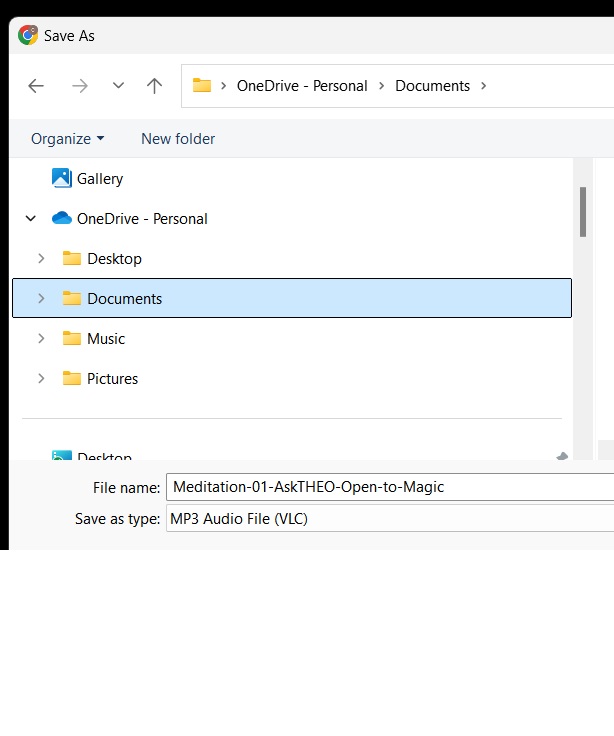Click the OneDrive cloud icon in sidebar
This screenshot has width=614, height=736.
[x=62, y=219]
